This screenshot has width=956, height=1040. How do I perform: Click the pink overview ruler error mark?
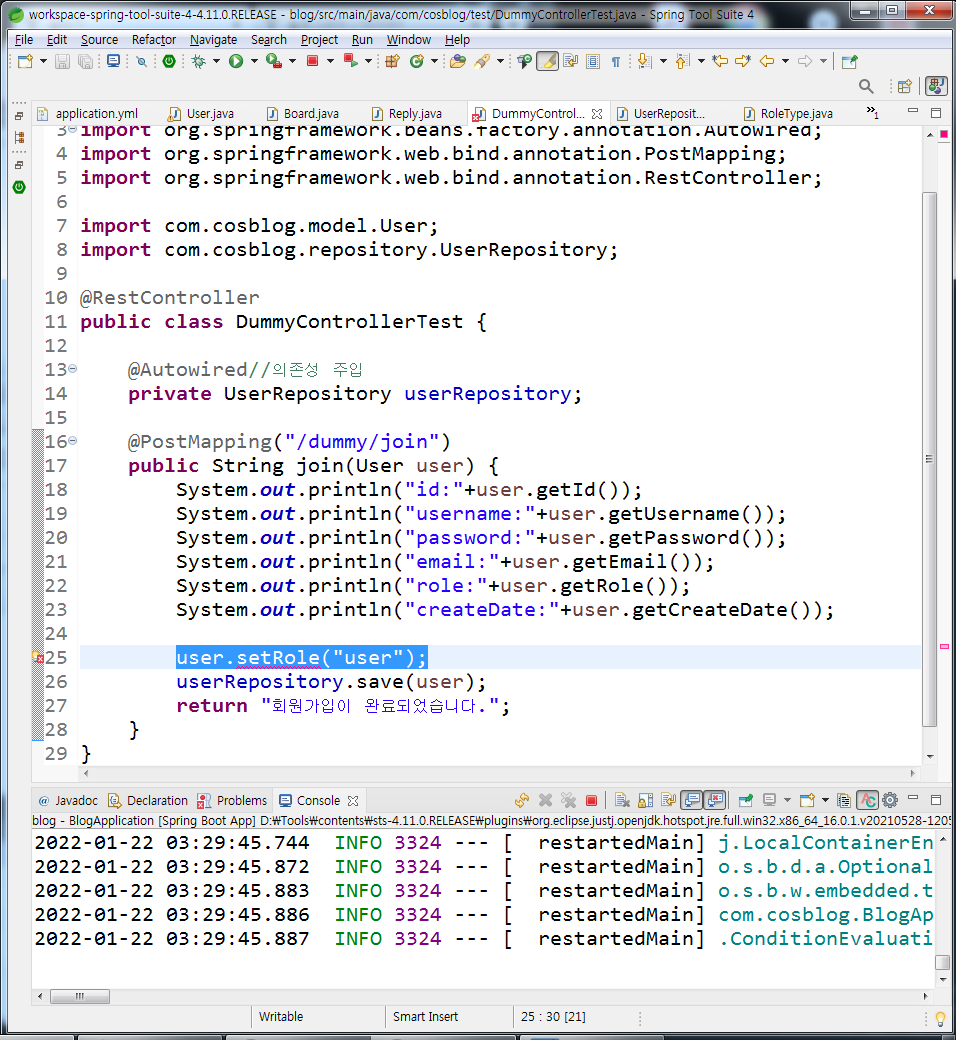click(944, 646)
